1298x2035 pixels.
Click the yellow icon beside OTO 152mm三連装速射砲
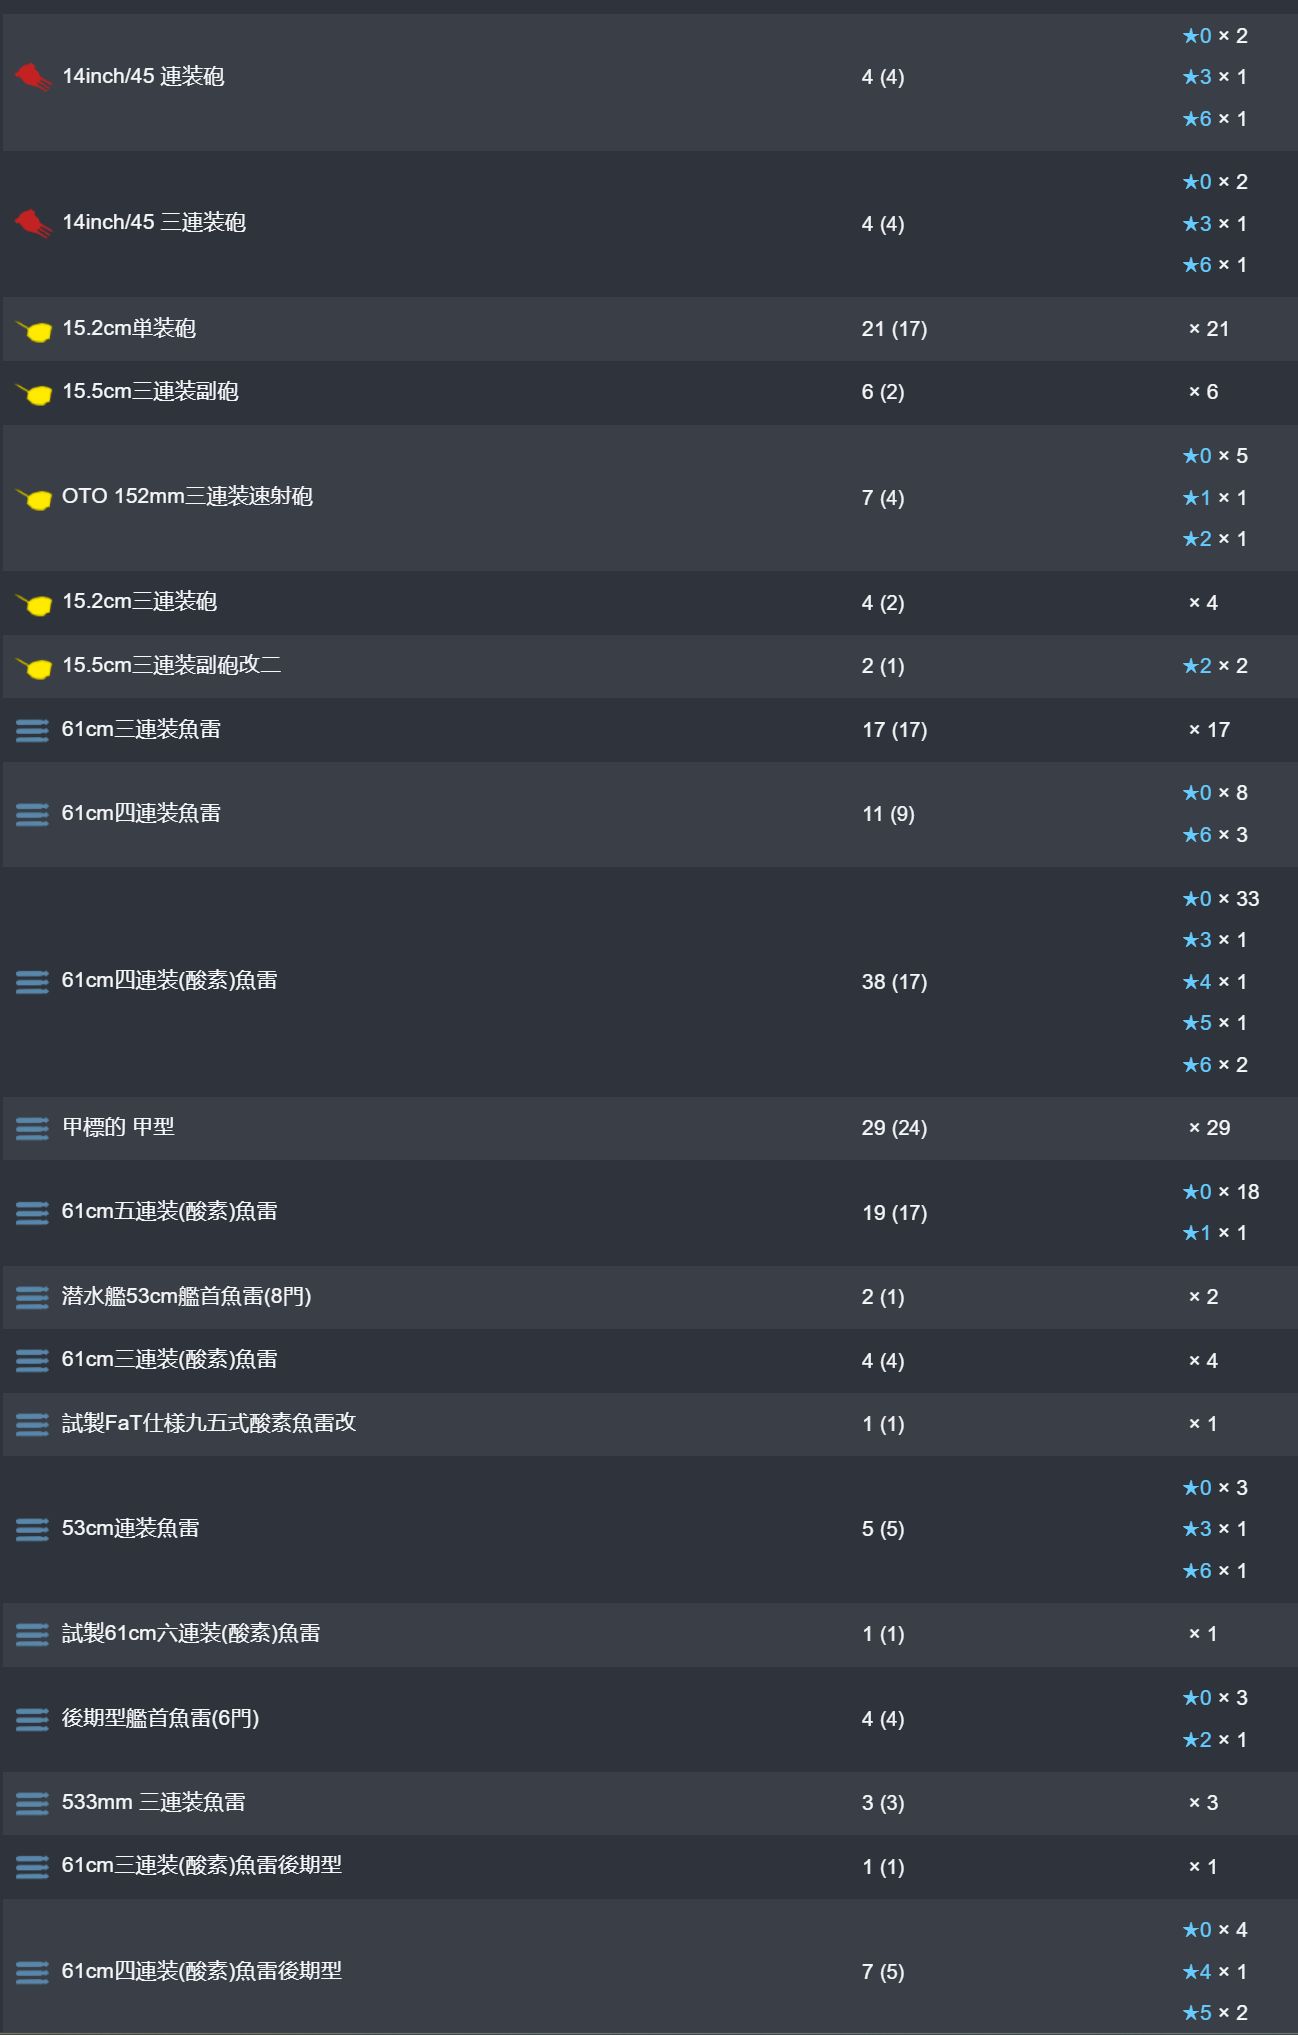pos(33,498)
